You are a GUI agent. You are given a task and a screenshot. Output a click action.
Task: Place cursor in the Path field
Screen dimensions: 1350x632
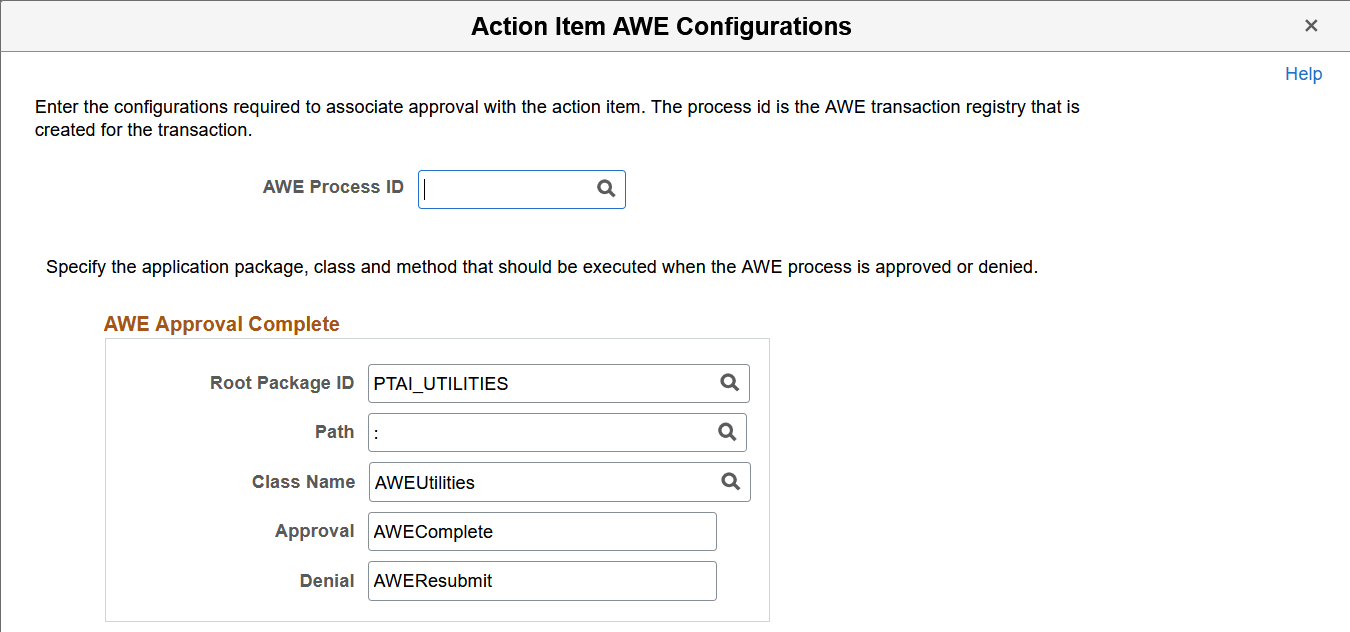click(540, 432)
